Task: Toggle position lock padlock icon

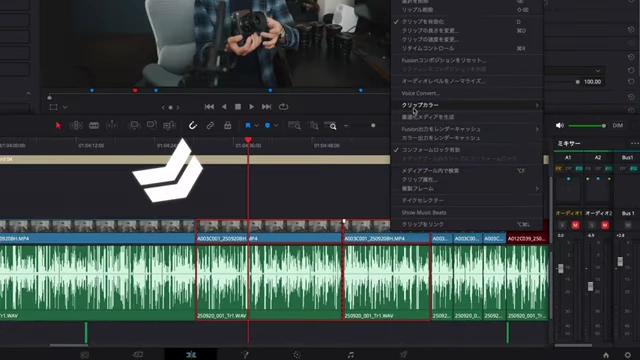Action: click(x=228, y=125)
